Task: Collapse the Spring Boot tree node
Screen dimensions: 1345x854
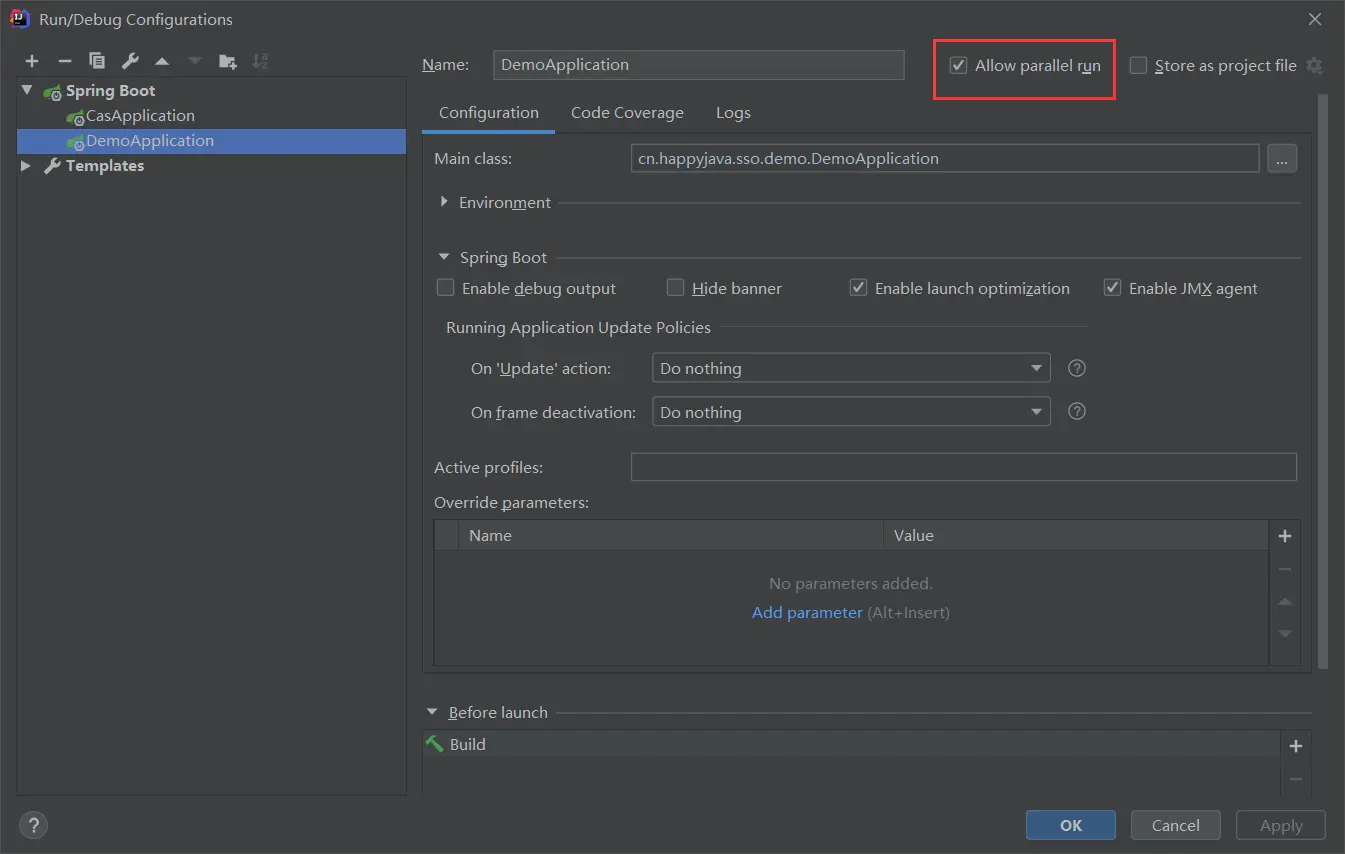Action: (x=27, y=90)
